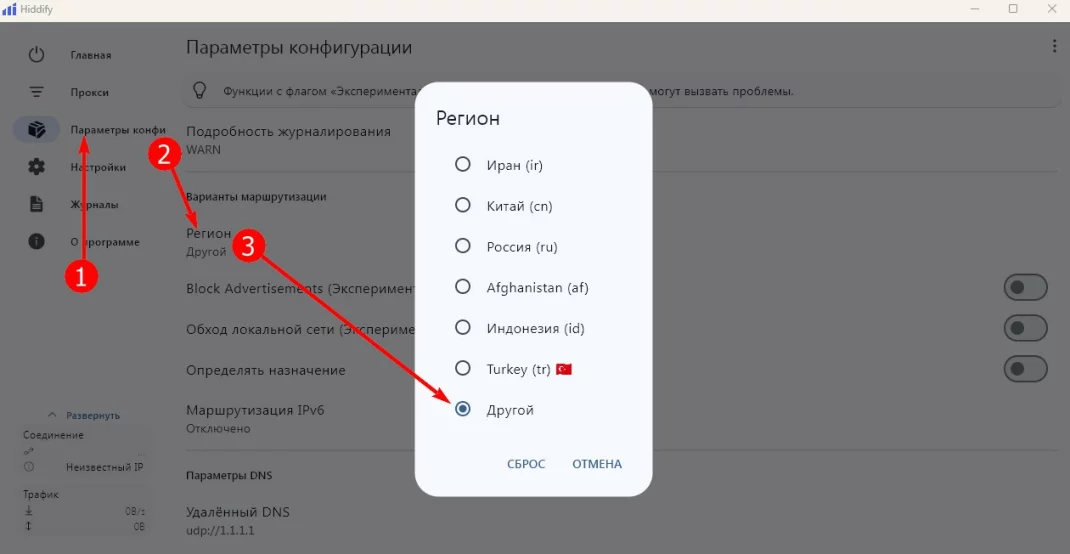Toggle the Block Advertisements switch
The image size is (1070, 554).
1025,288
